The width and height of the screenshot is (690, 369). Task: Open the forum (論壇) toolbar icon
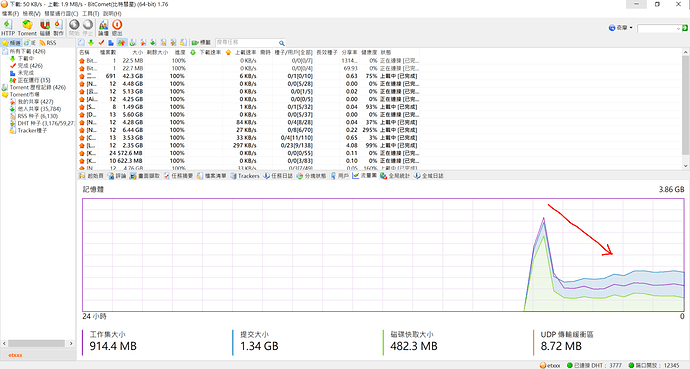point(103,27)
